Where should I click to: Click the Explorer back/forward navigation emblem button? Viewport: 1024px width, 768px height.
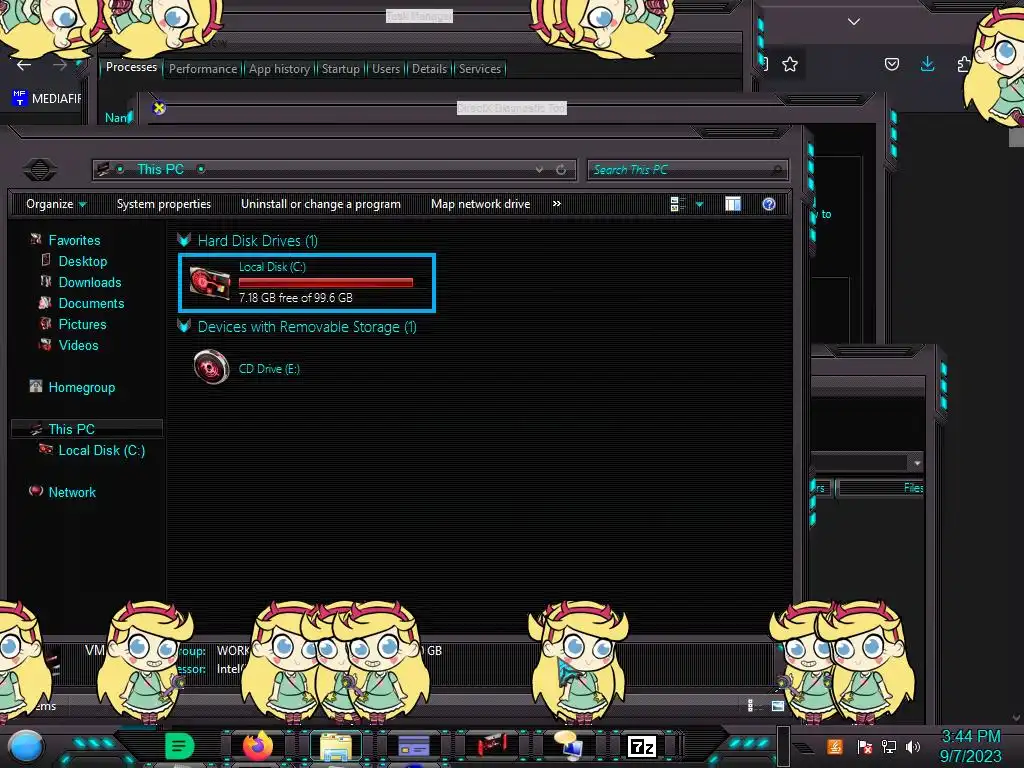40,170
